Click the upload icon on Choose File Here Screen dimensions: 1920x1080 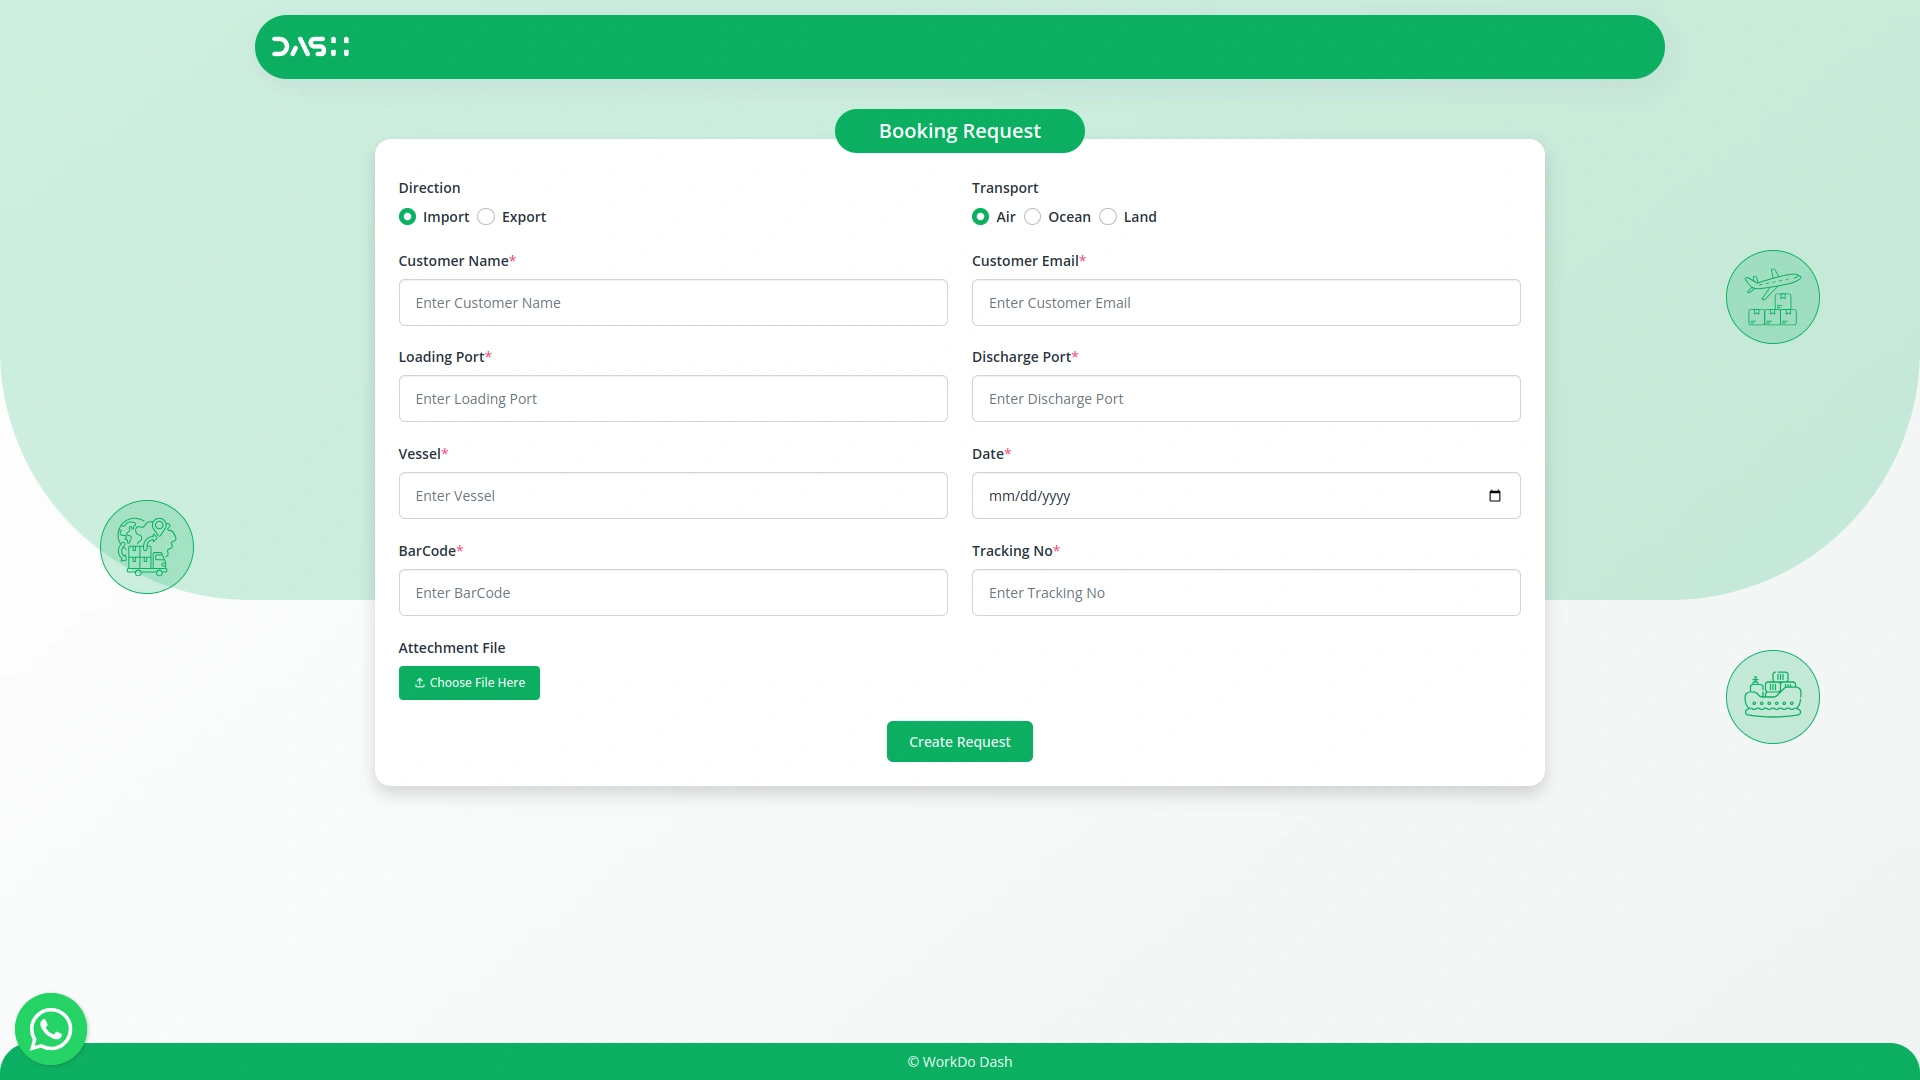pyautogui.click(x=420, y=682)
